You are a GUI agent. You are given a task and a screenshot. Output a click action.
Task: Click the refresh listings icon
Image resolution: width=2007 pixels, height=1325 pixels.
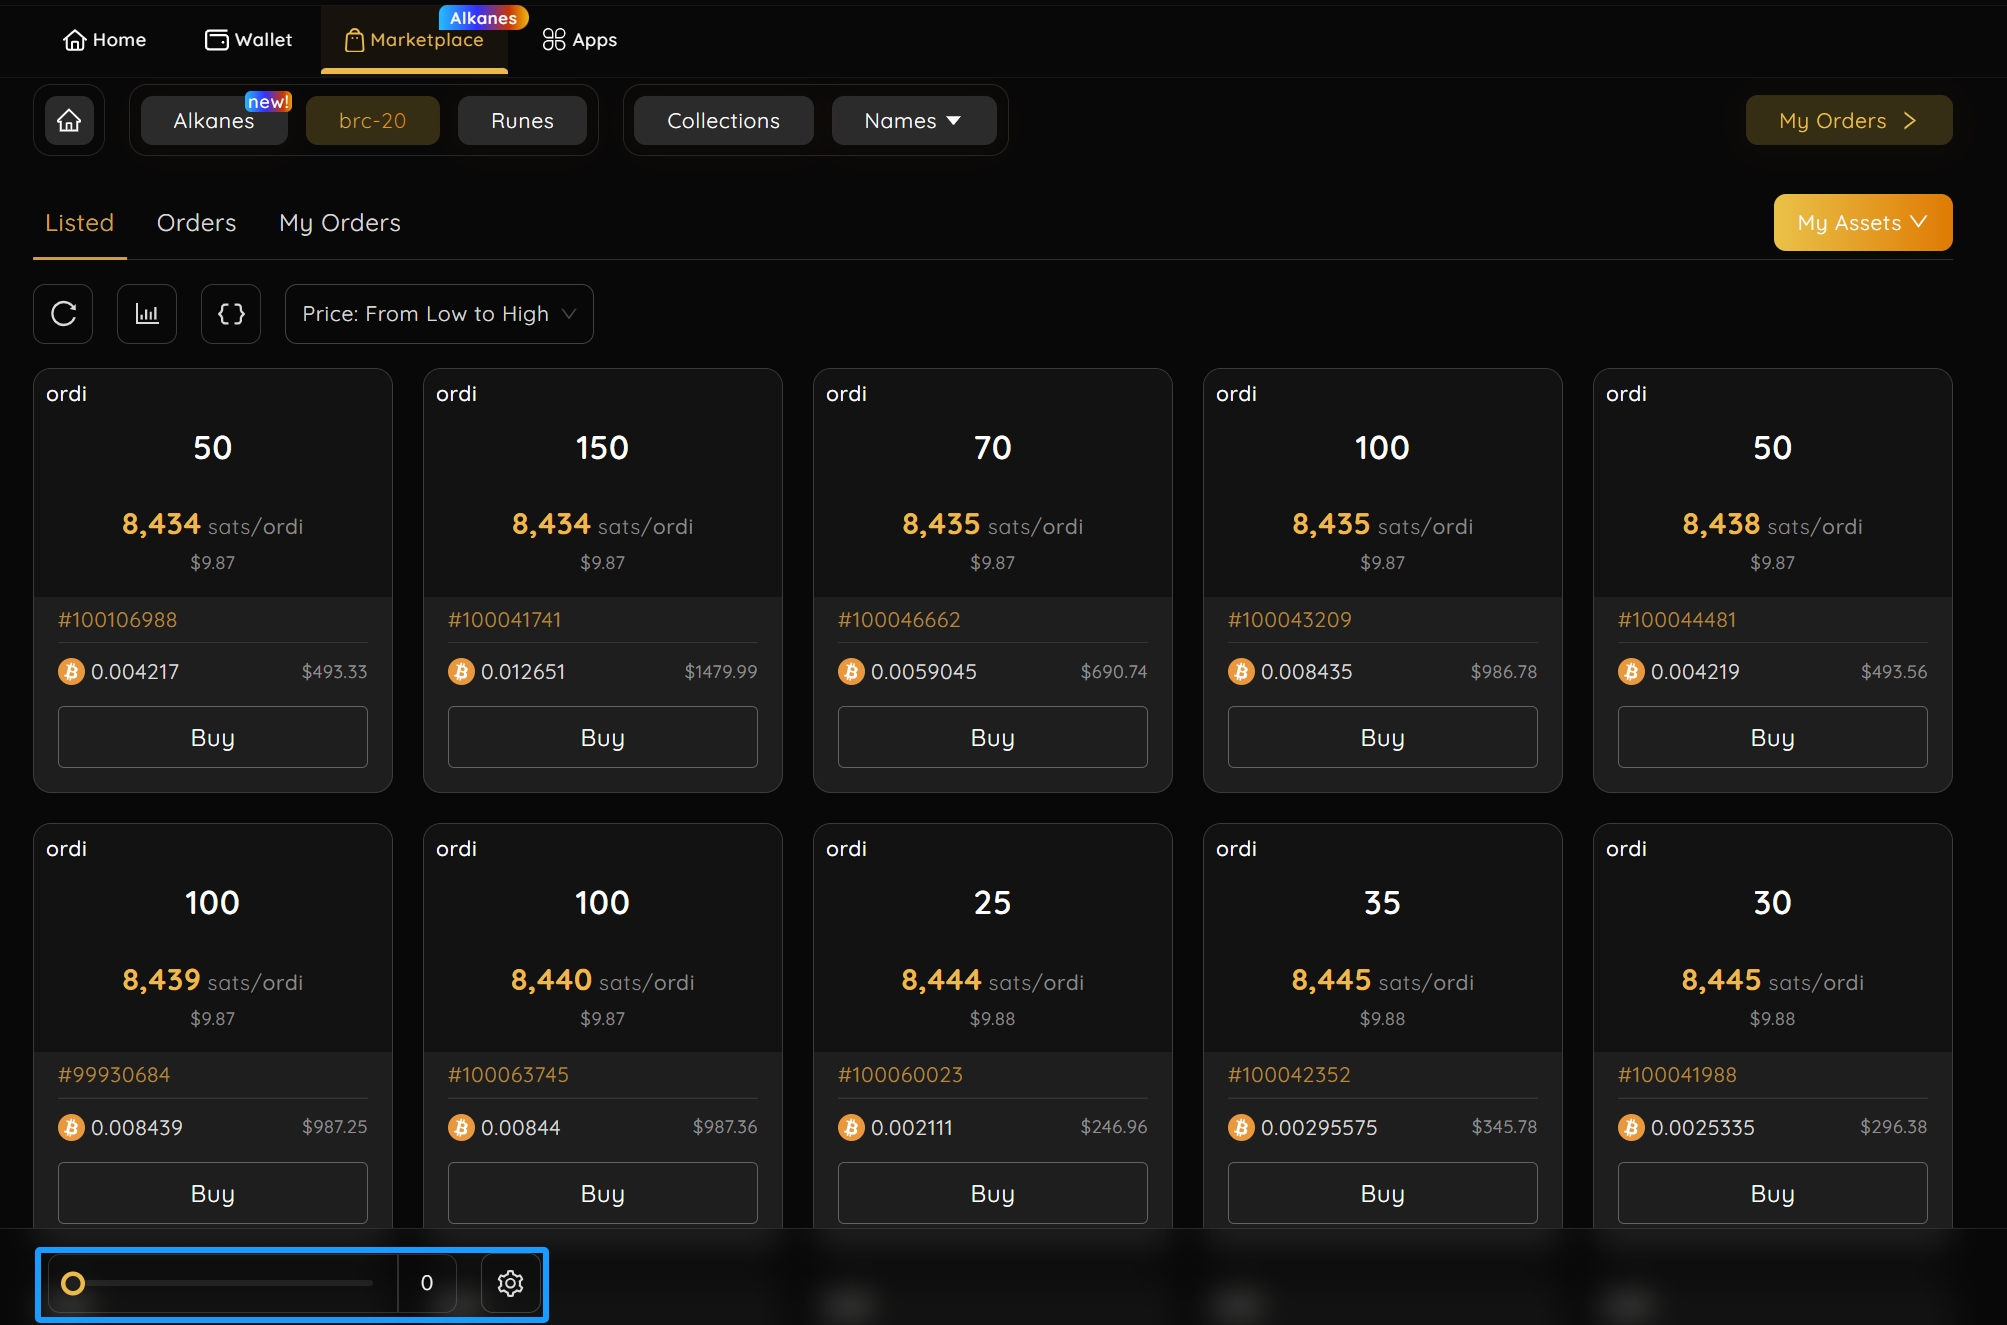coord(63,314)
